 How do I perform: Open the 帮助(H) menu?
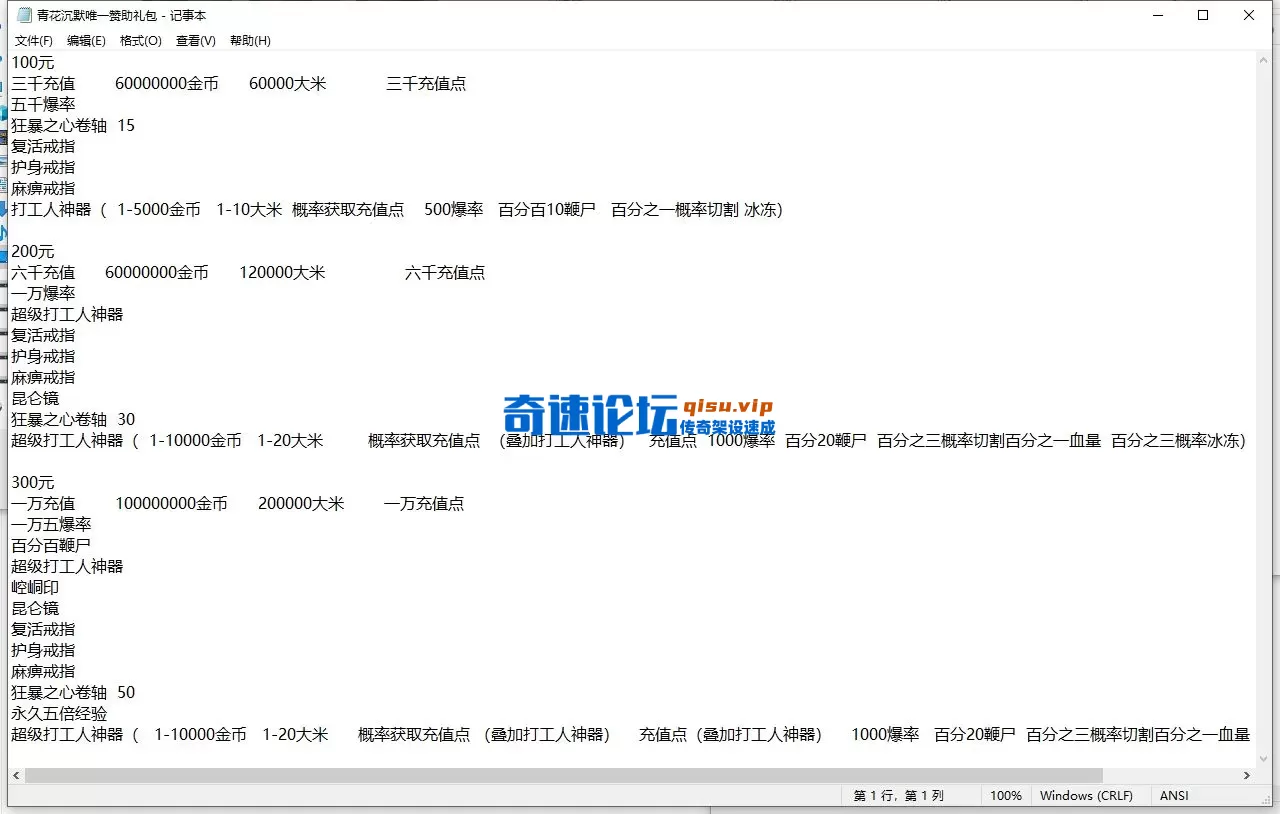point(249,40)
